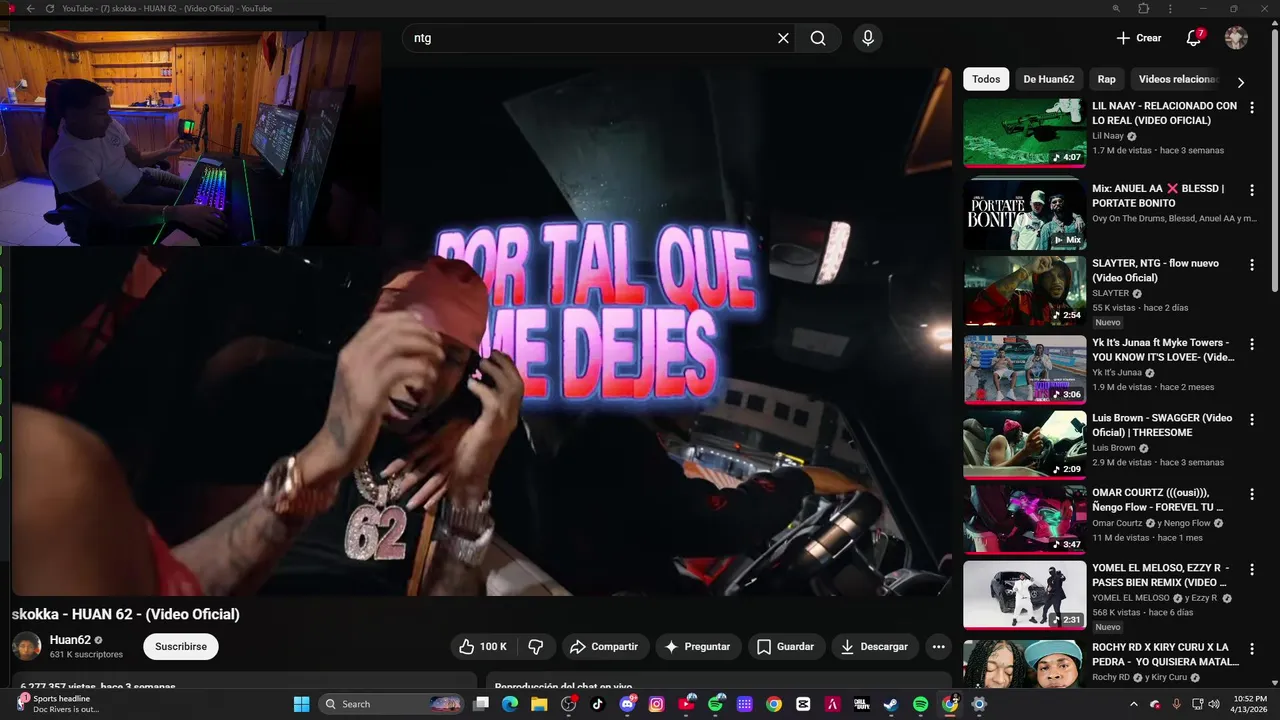Click the Windows Start button
Viewport: 1280px width, 720px height.
[x=301, y=704]
